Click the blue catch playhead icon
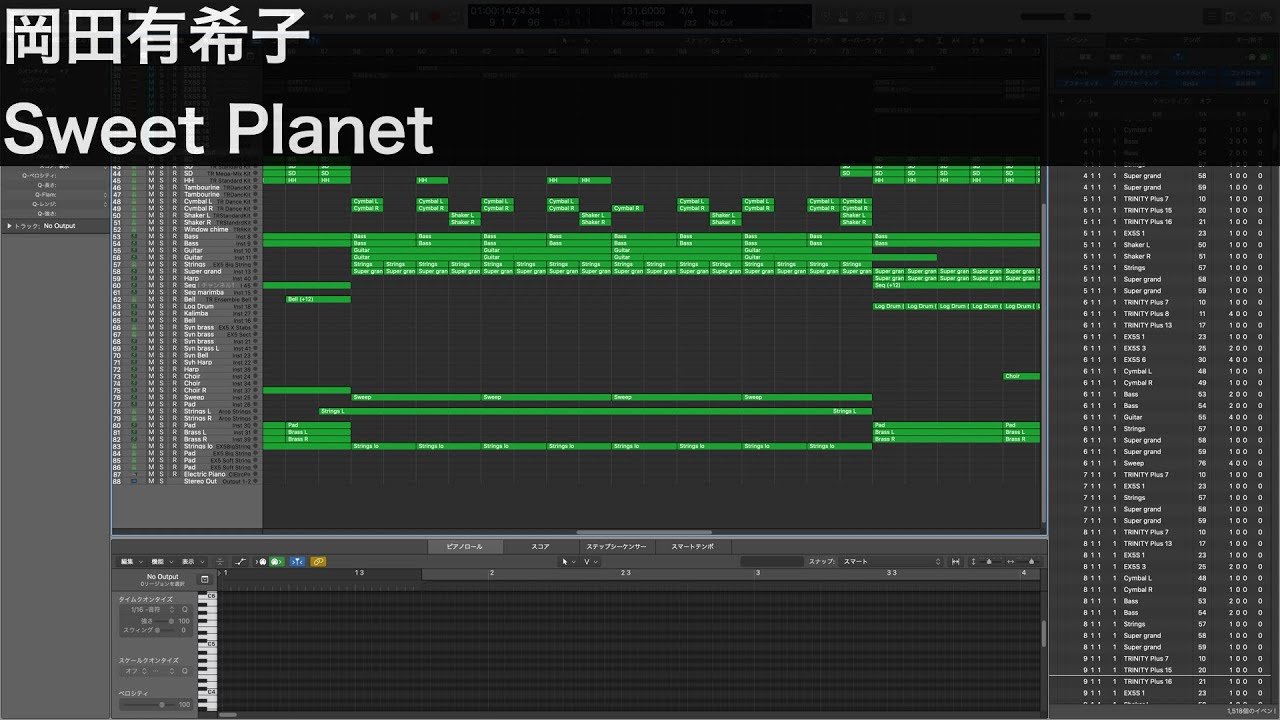This screenshot has width=1280, height=720. pyautogui.click(x=297, y=562)
